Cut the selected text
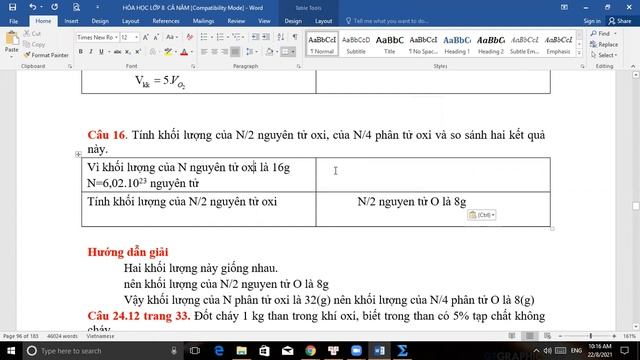The height and width of the screenshot is (360, 640). click(32, 33)
